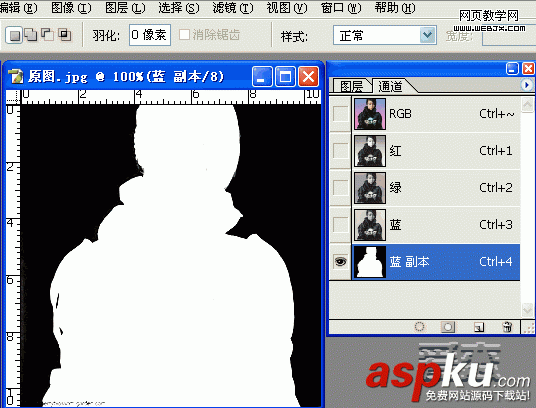Select the New selection mode icon
The width and height of the screenshot is (536, 408).
[14, 35]
